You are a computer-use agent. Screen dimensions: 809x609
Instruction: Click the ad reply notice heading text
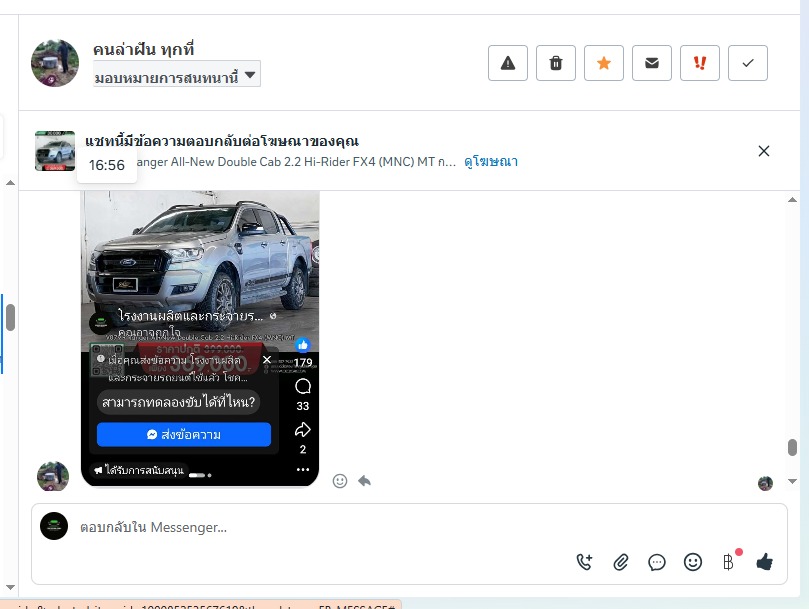point(222,141)
